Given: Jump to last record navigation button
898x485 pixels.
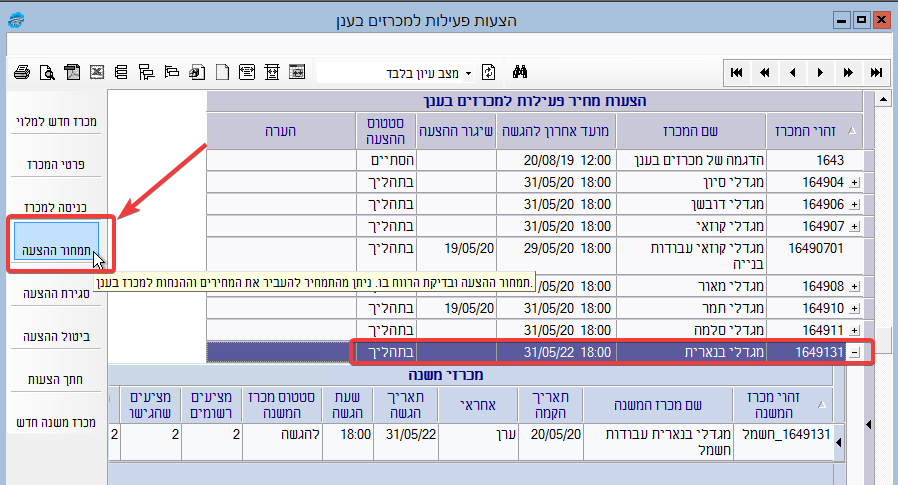Looking at the screenshot, I should [876, 72].
